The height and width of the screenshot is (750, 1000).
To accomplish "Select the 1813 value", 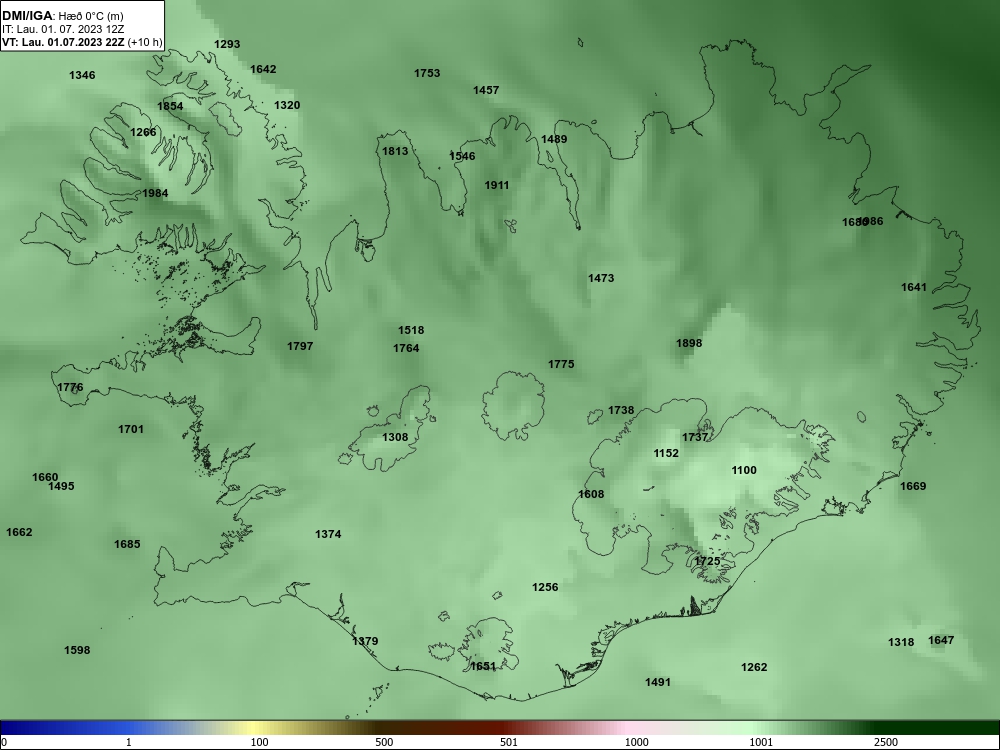I will [x=395, y=151].
